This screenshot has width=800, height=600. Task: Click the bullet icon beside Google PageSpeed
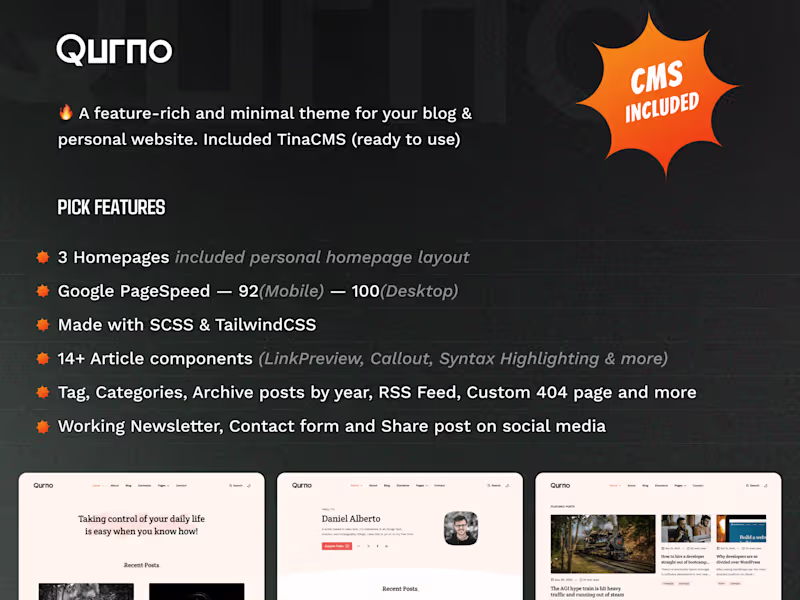point(43,291)
